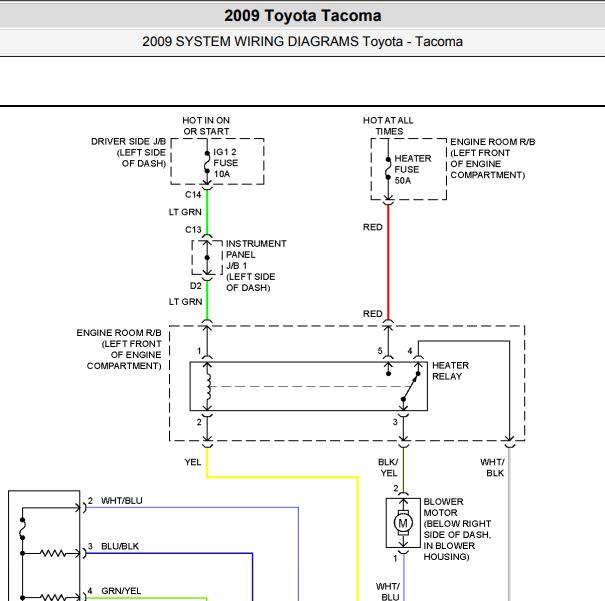Click connector label C13
605x601 pixels.
[x=193, y=230]
